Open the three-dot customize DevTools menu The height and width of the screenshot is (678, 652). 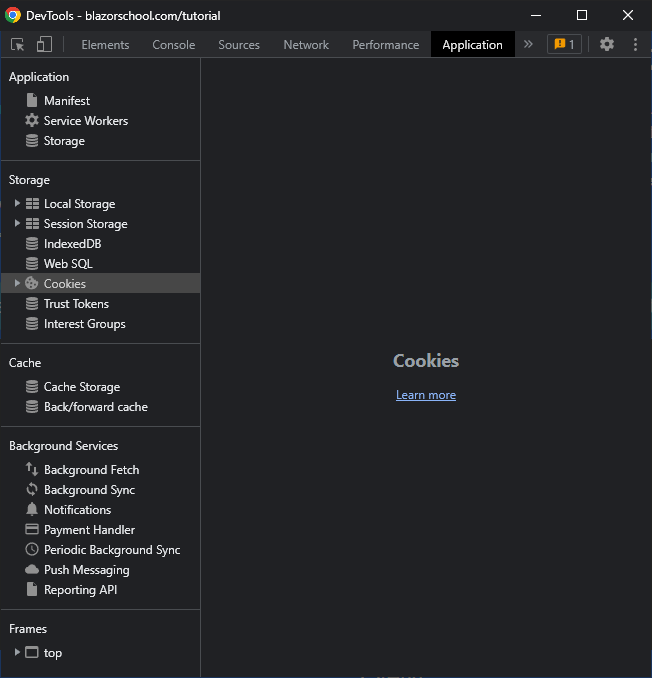[x=635, y=44]
